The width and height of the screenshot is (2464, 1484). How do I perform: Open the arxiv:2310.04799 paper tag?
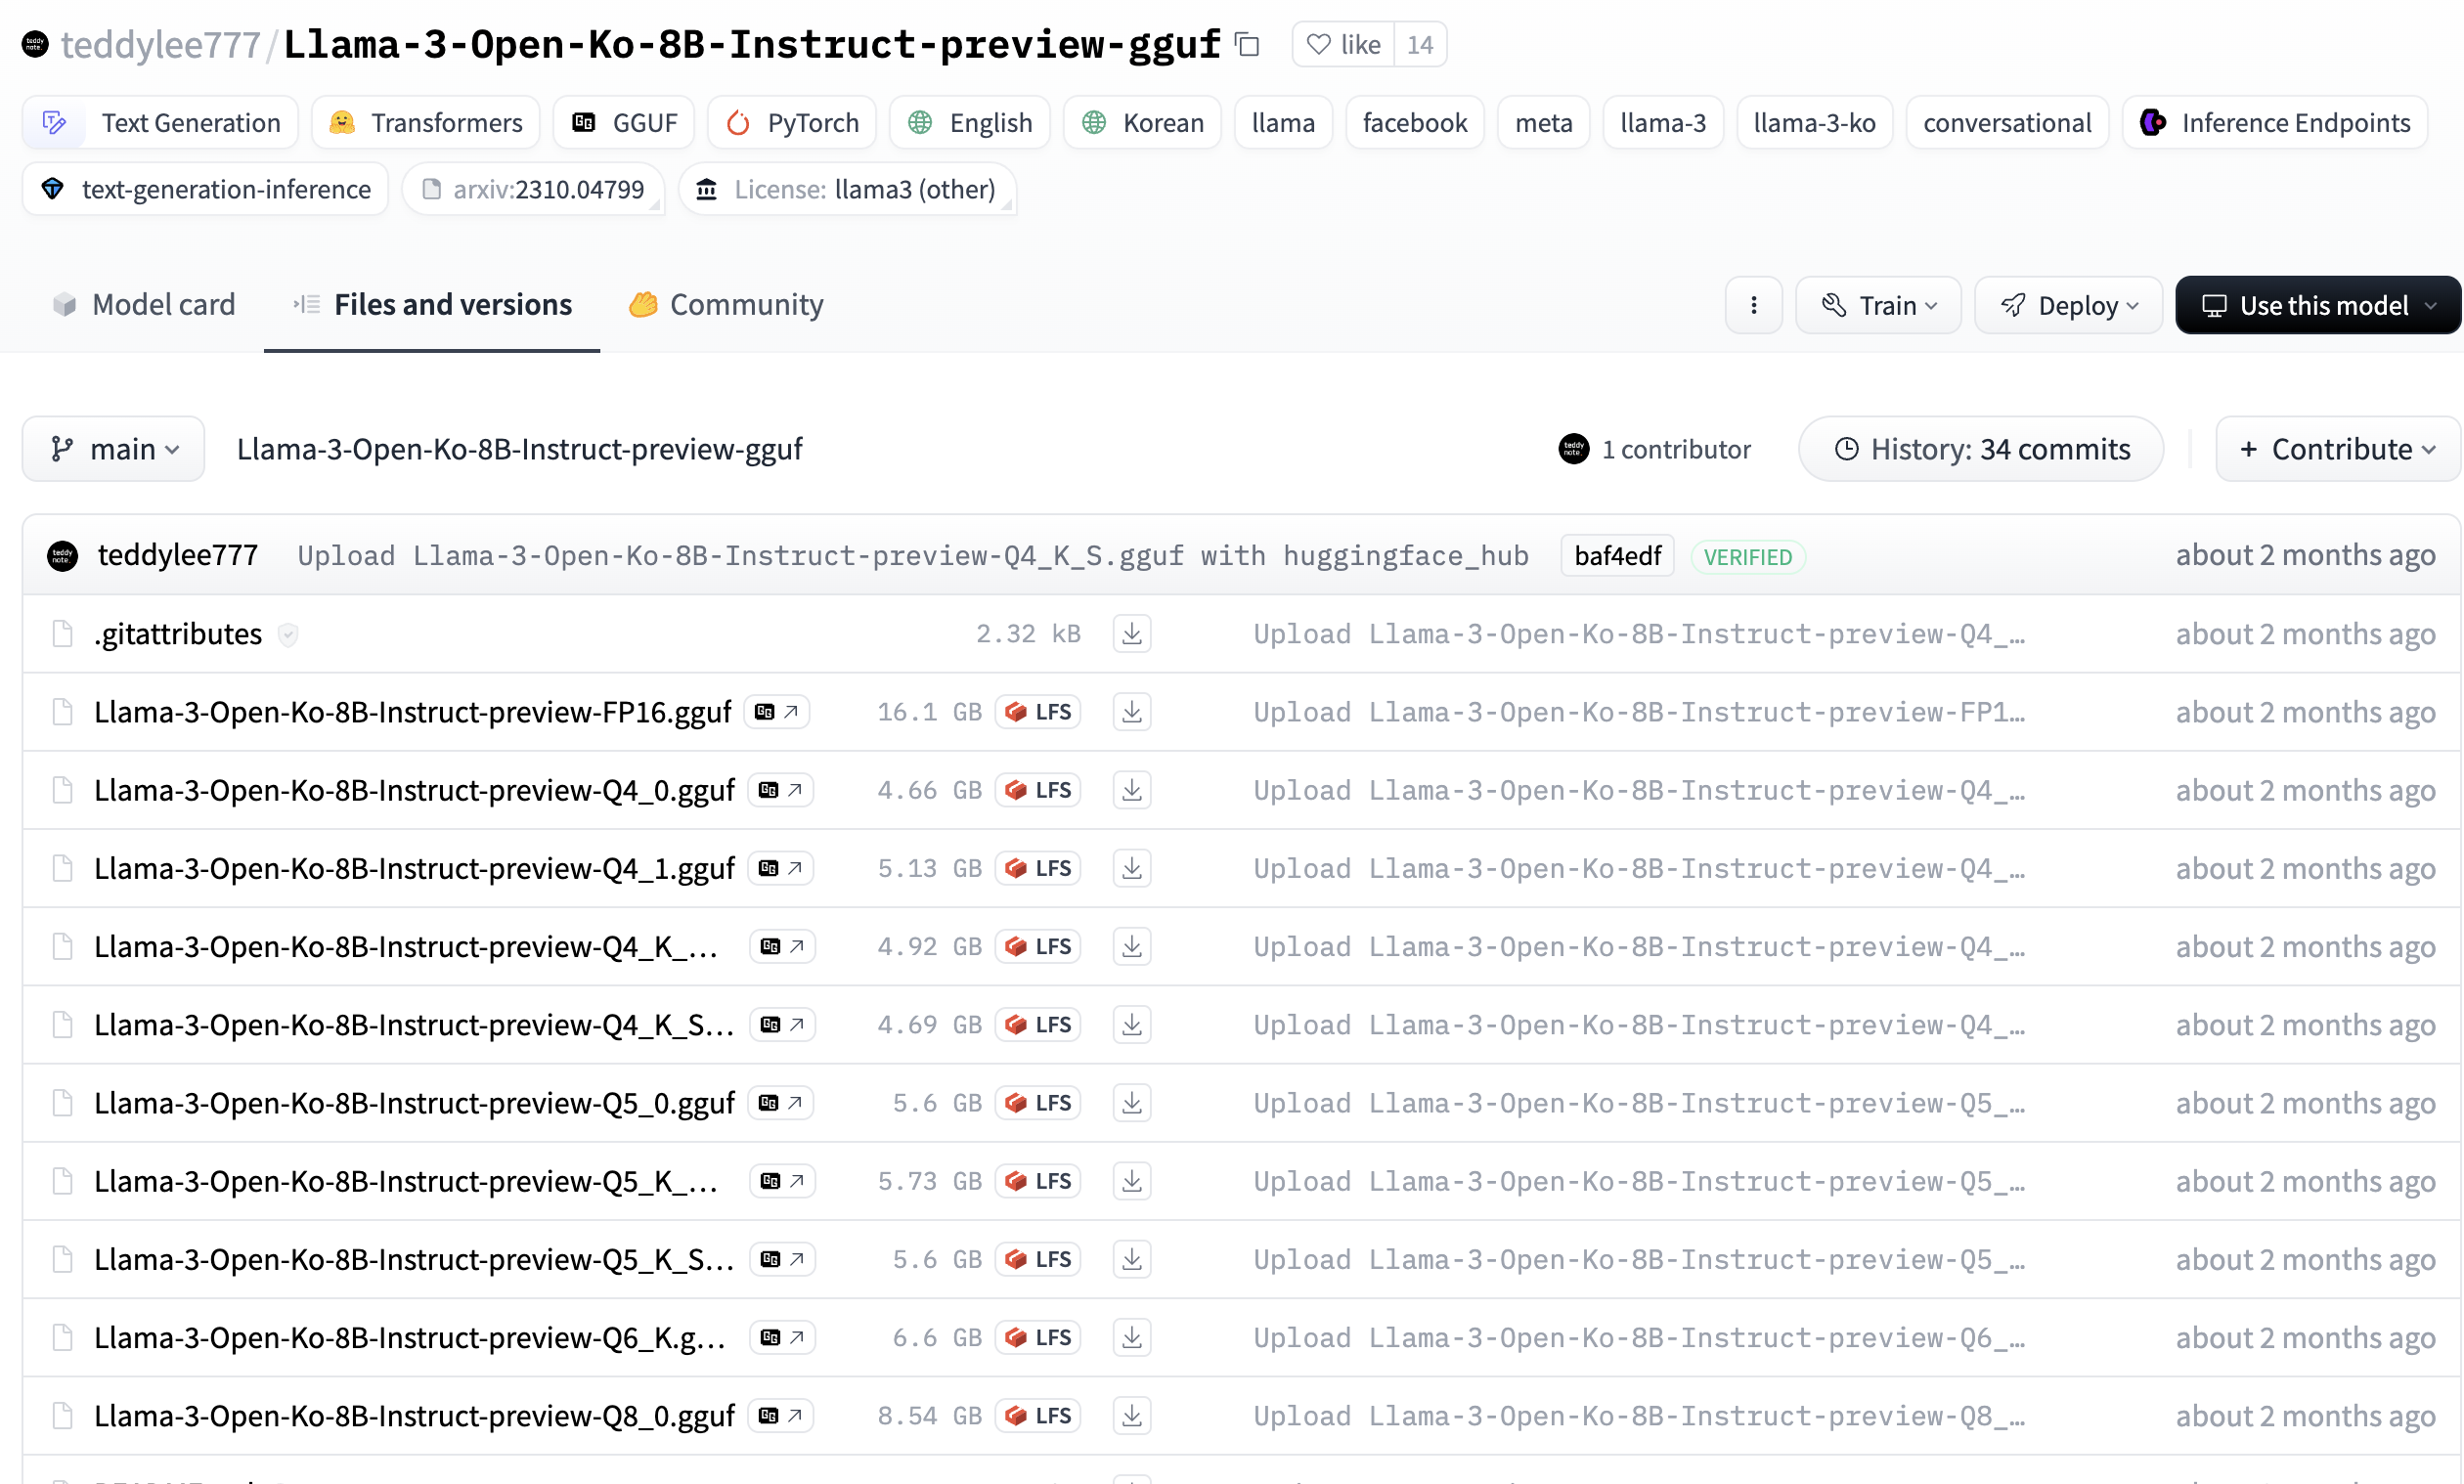(533, 189)
